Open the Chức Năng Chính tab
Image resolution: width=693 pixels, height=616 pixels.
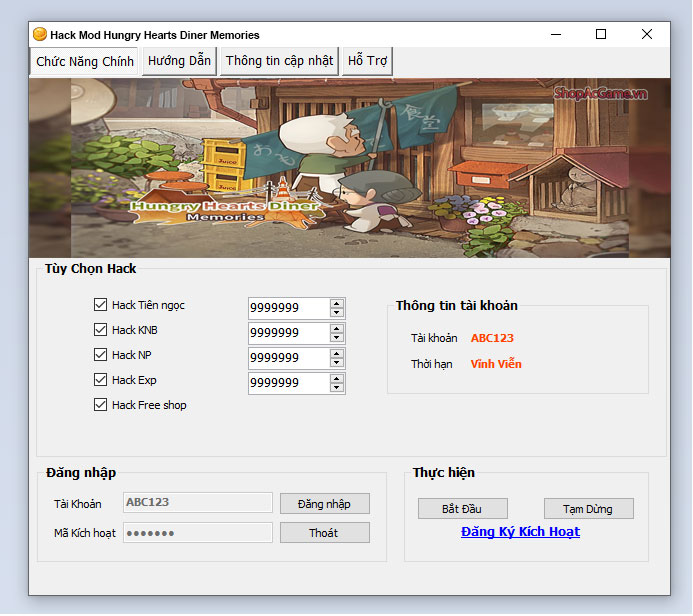pos(84,61)
